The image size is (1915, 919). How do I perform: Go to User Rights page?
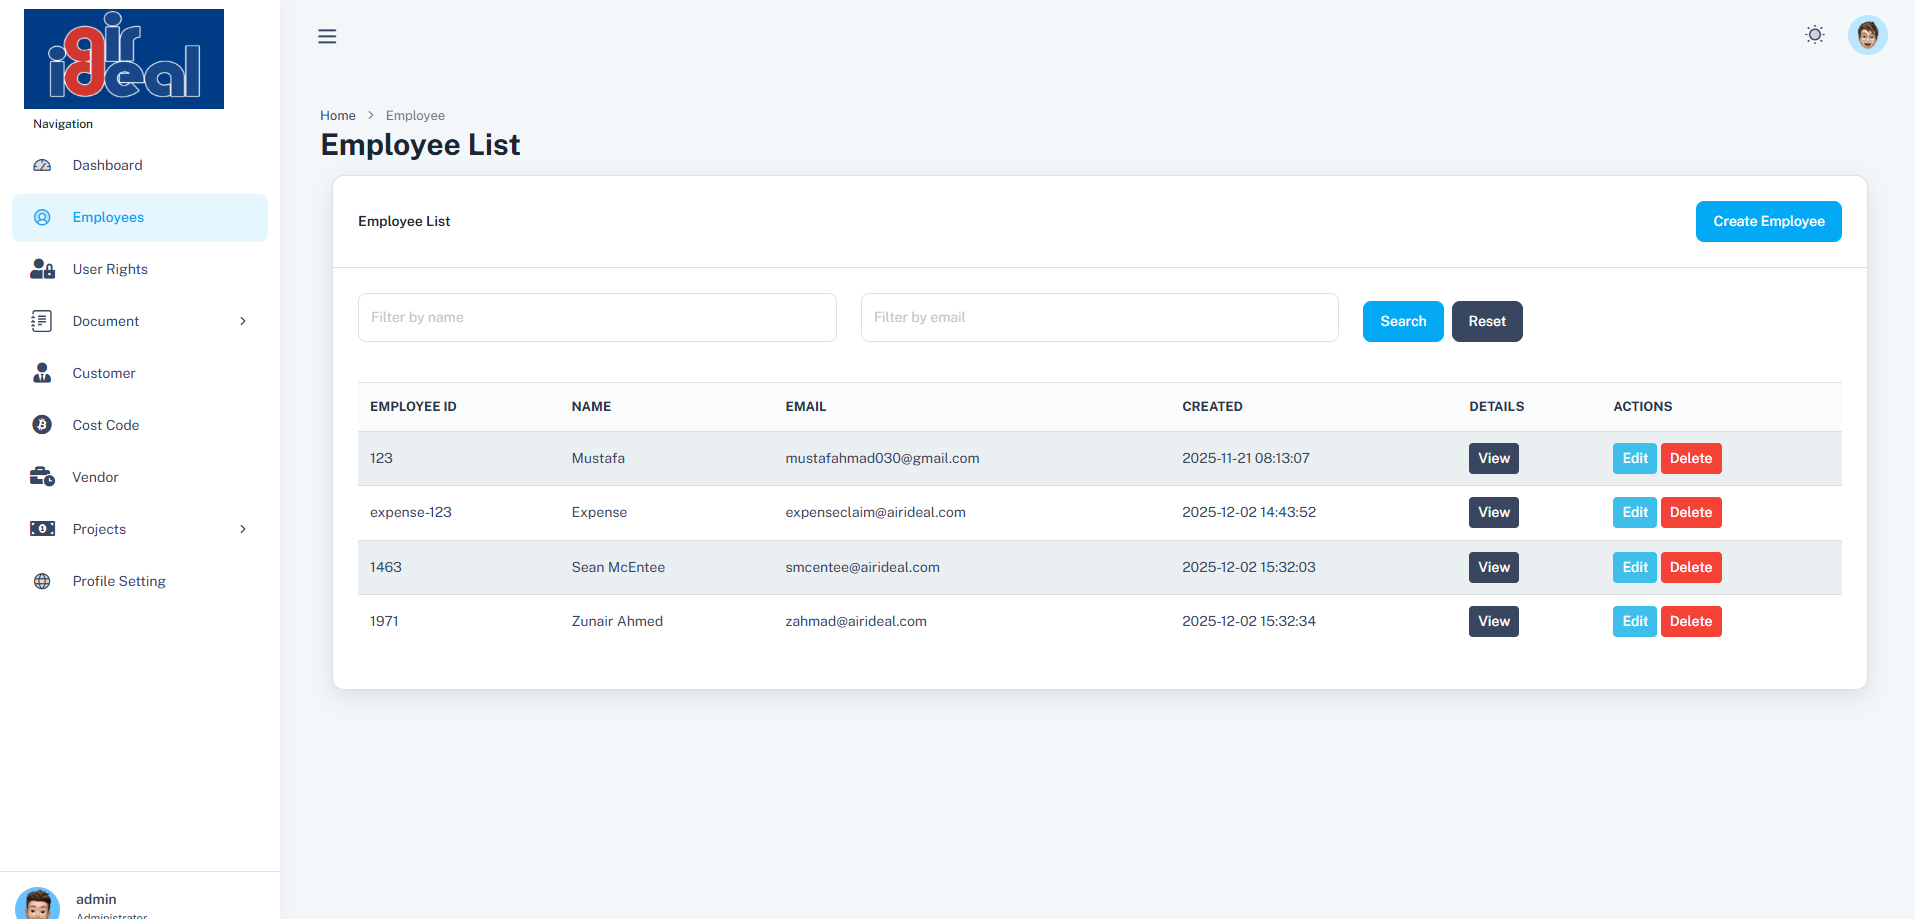[140, 269]
